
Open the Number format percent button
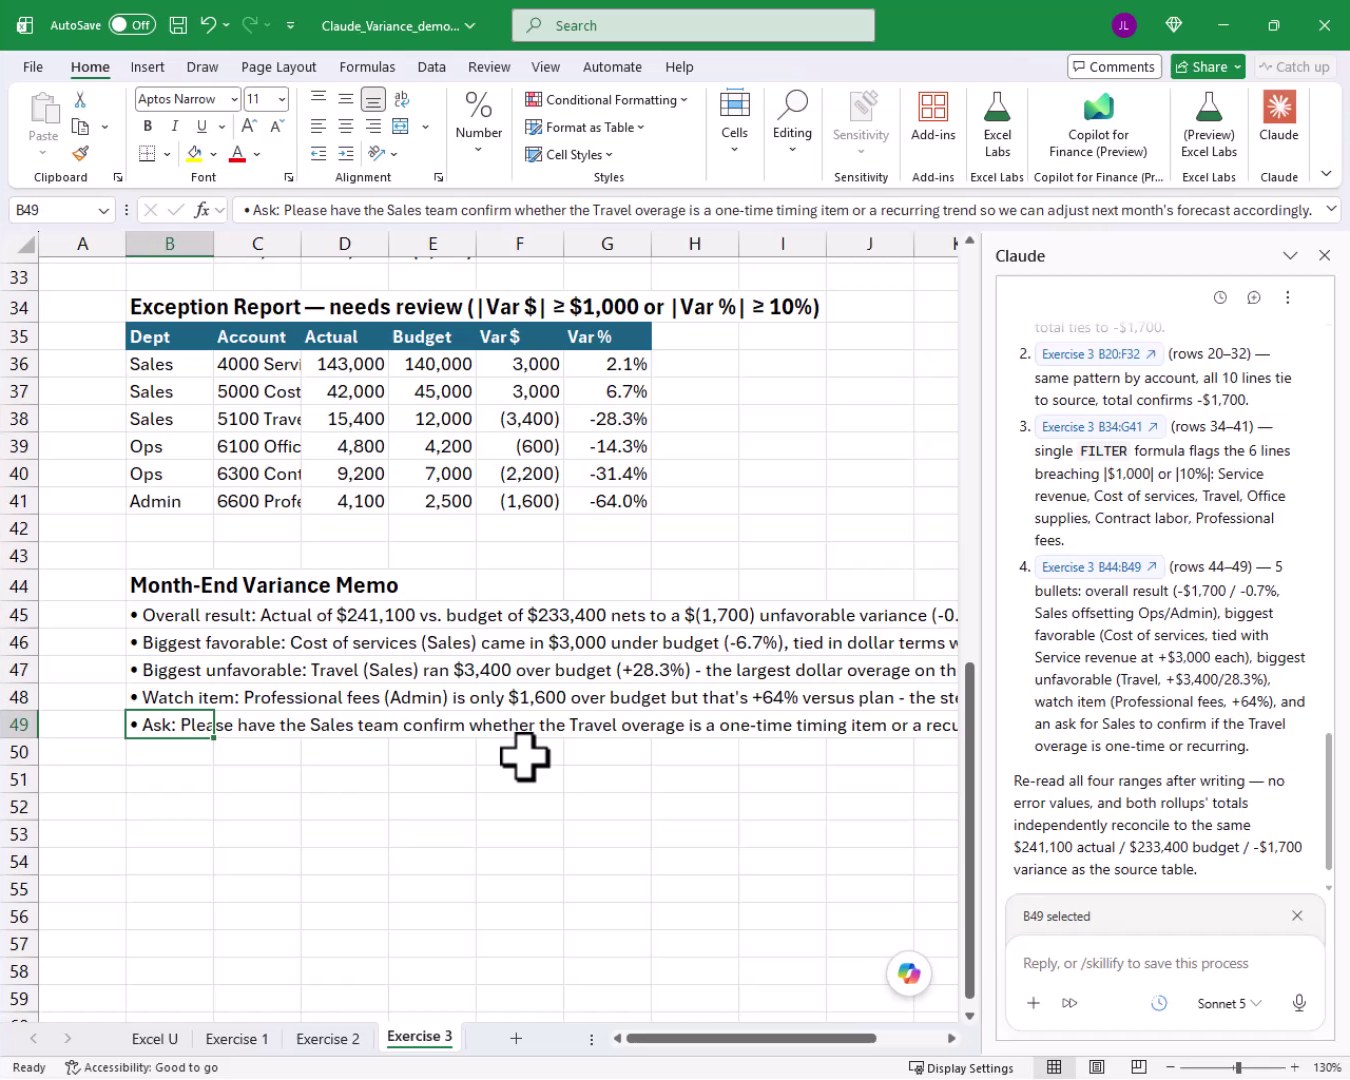(x=478, y=122)
